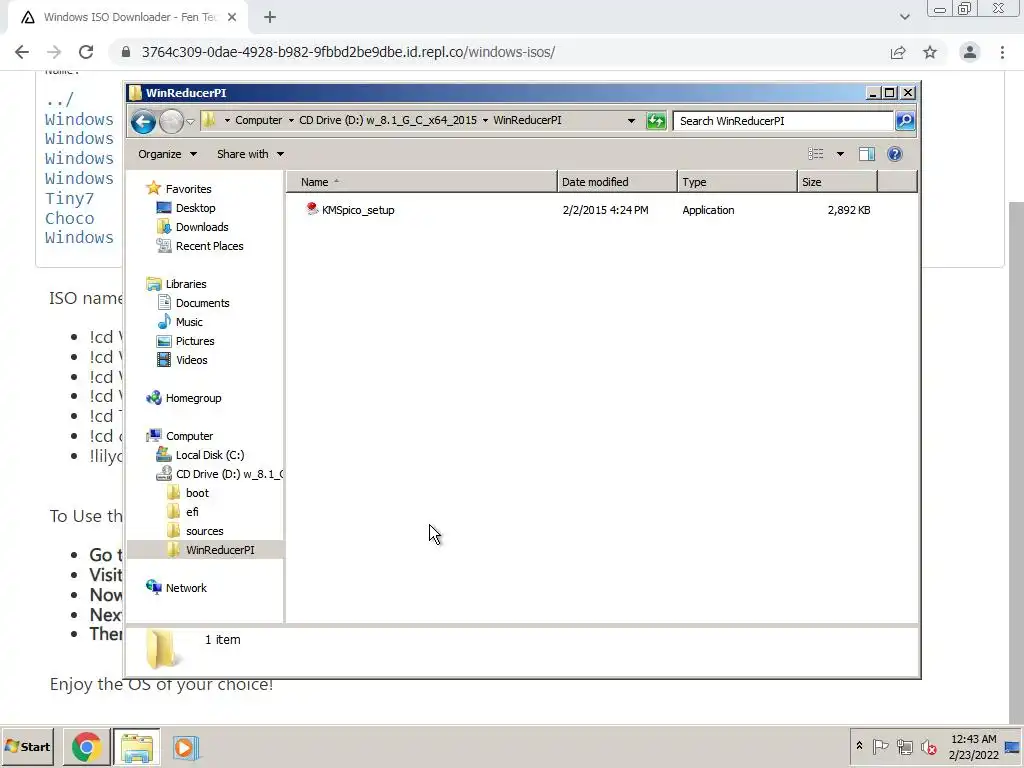Select Libraries in navigation pane
This screenshot has height=768, width=1024.
click(x=185, y=284)
